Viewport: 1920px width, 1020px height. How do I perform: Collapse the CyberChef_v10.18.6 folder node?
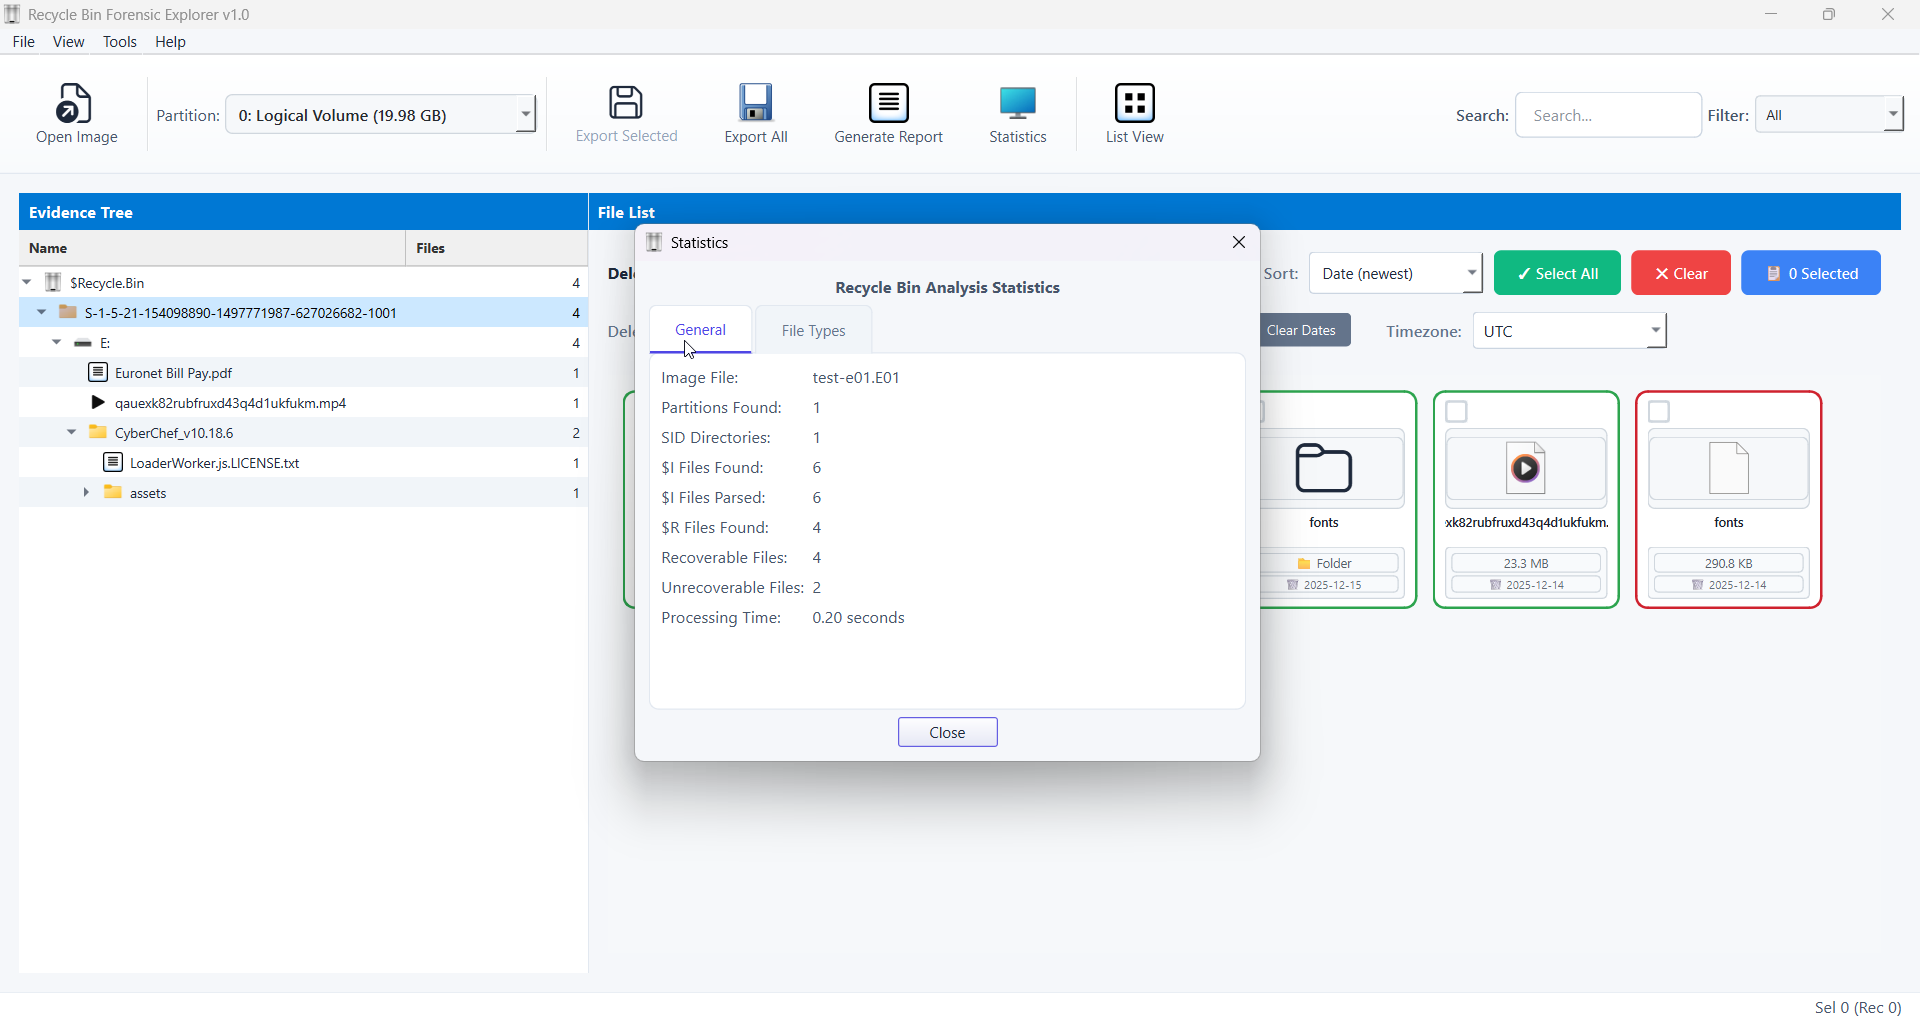[71, 433]
